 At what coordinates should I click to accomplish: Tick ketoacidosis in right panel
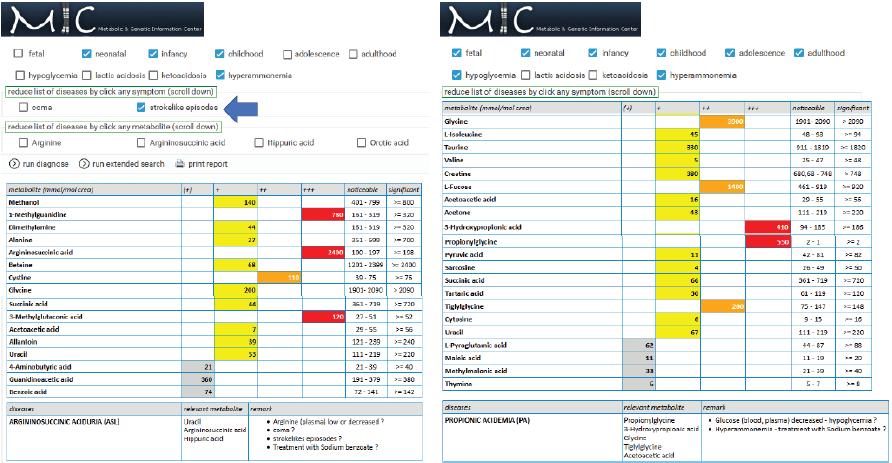[x=593, y=75]
